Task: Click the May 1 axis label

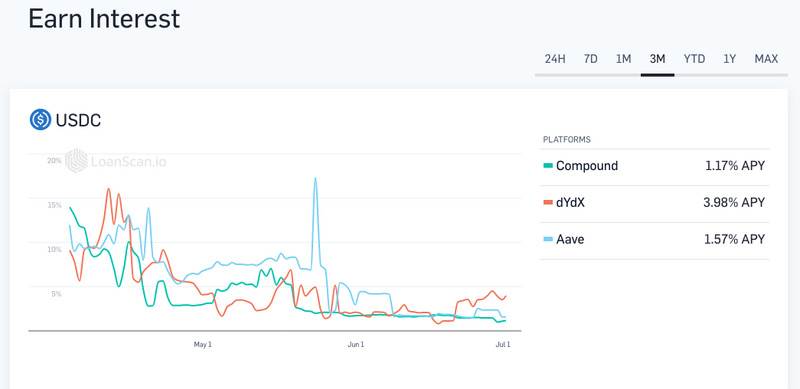Action: [203, 345]
